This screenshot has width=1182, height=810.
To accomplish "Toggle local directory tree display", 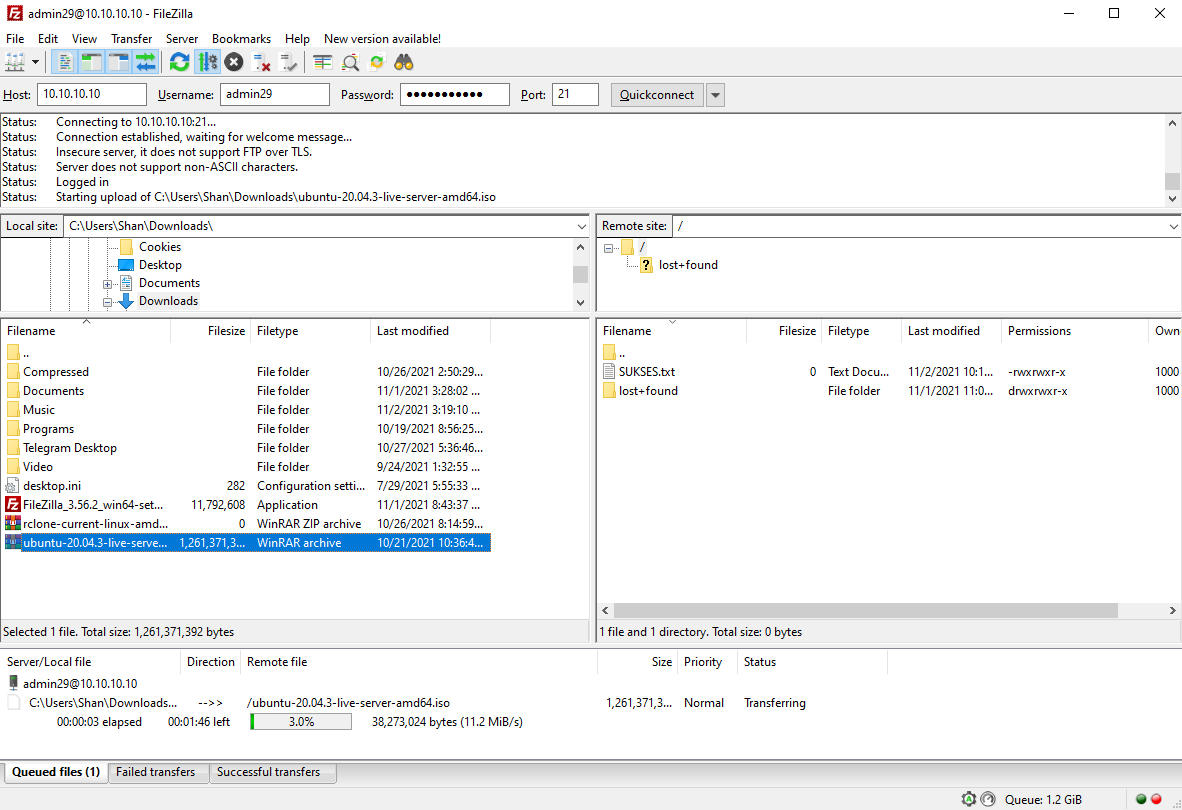I will click(92, 62).
